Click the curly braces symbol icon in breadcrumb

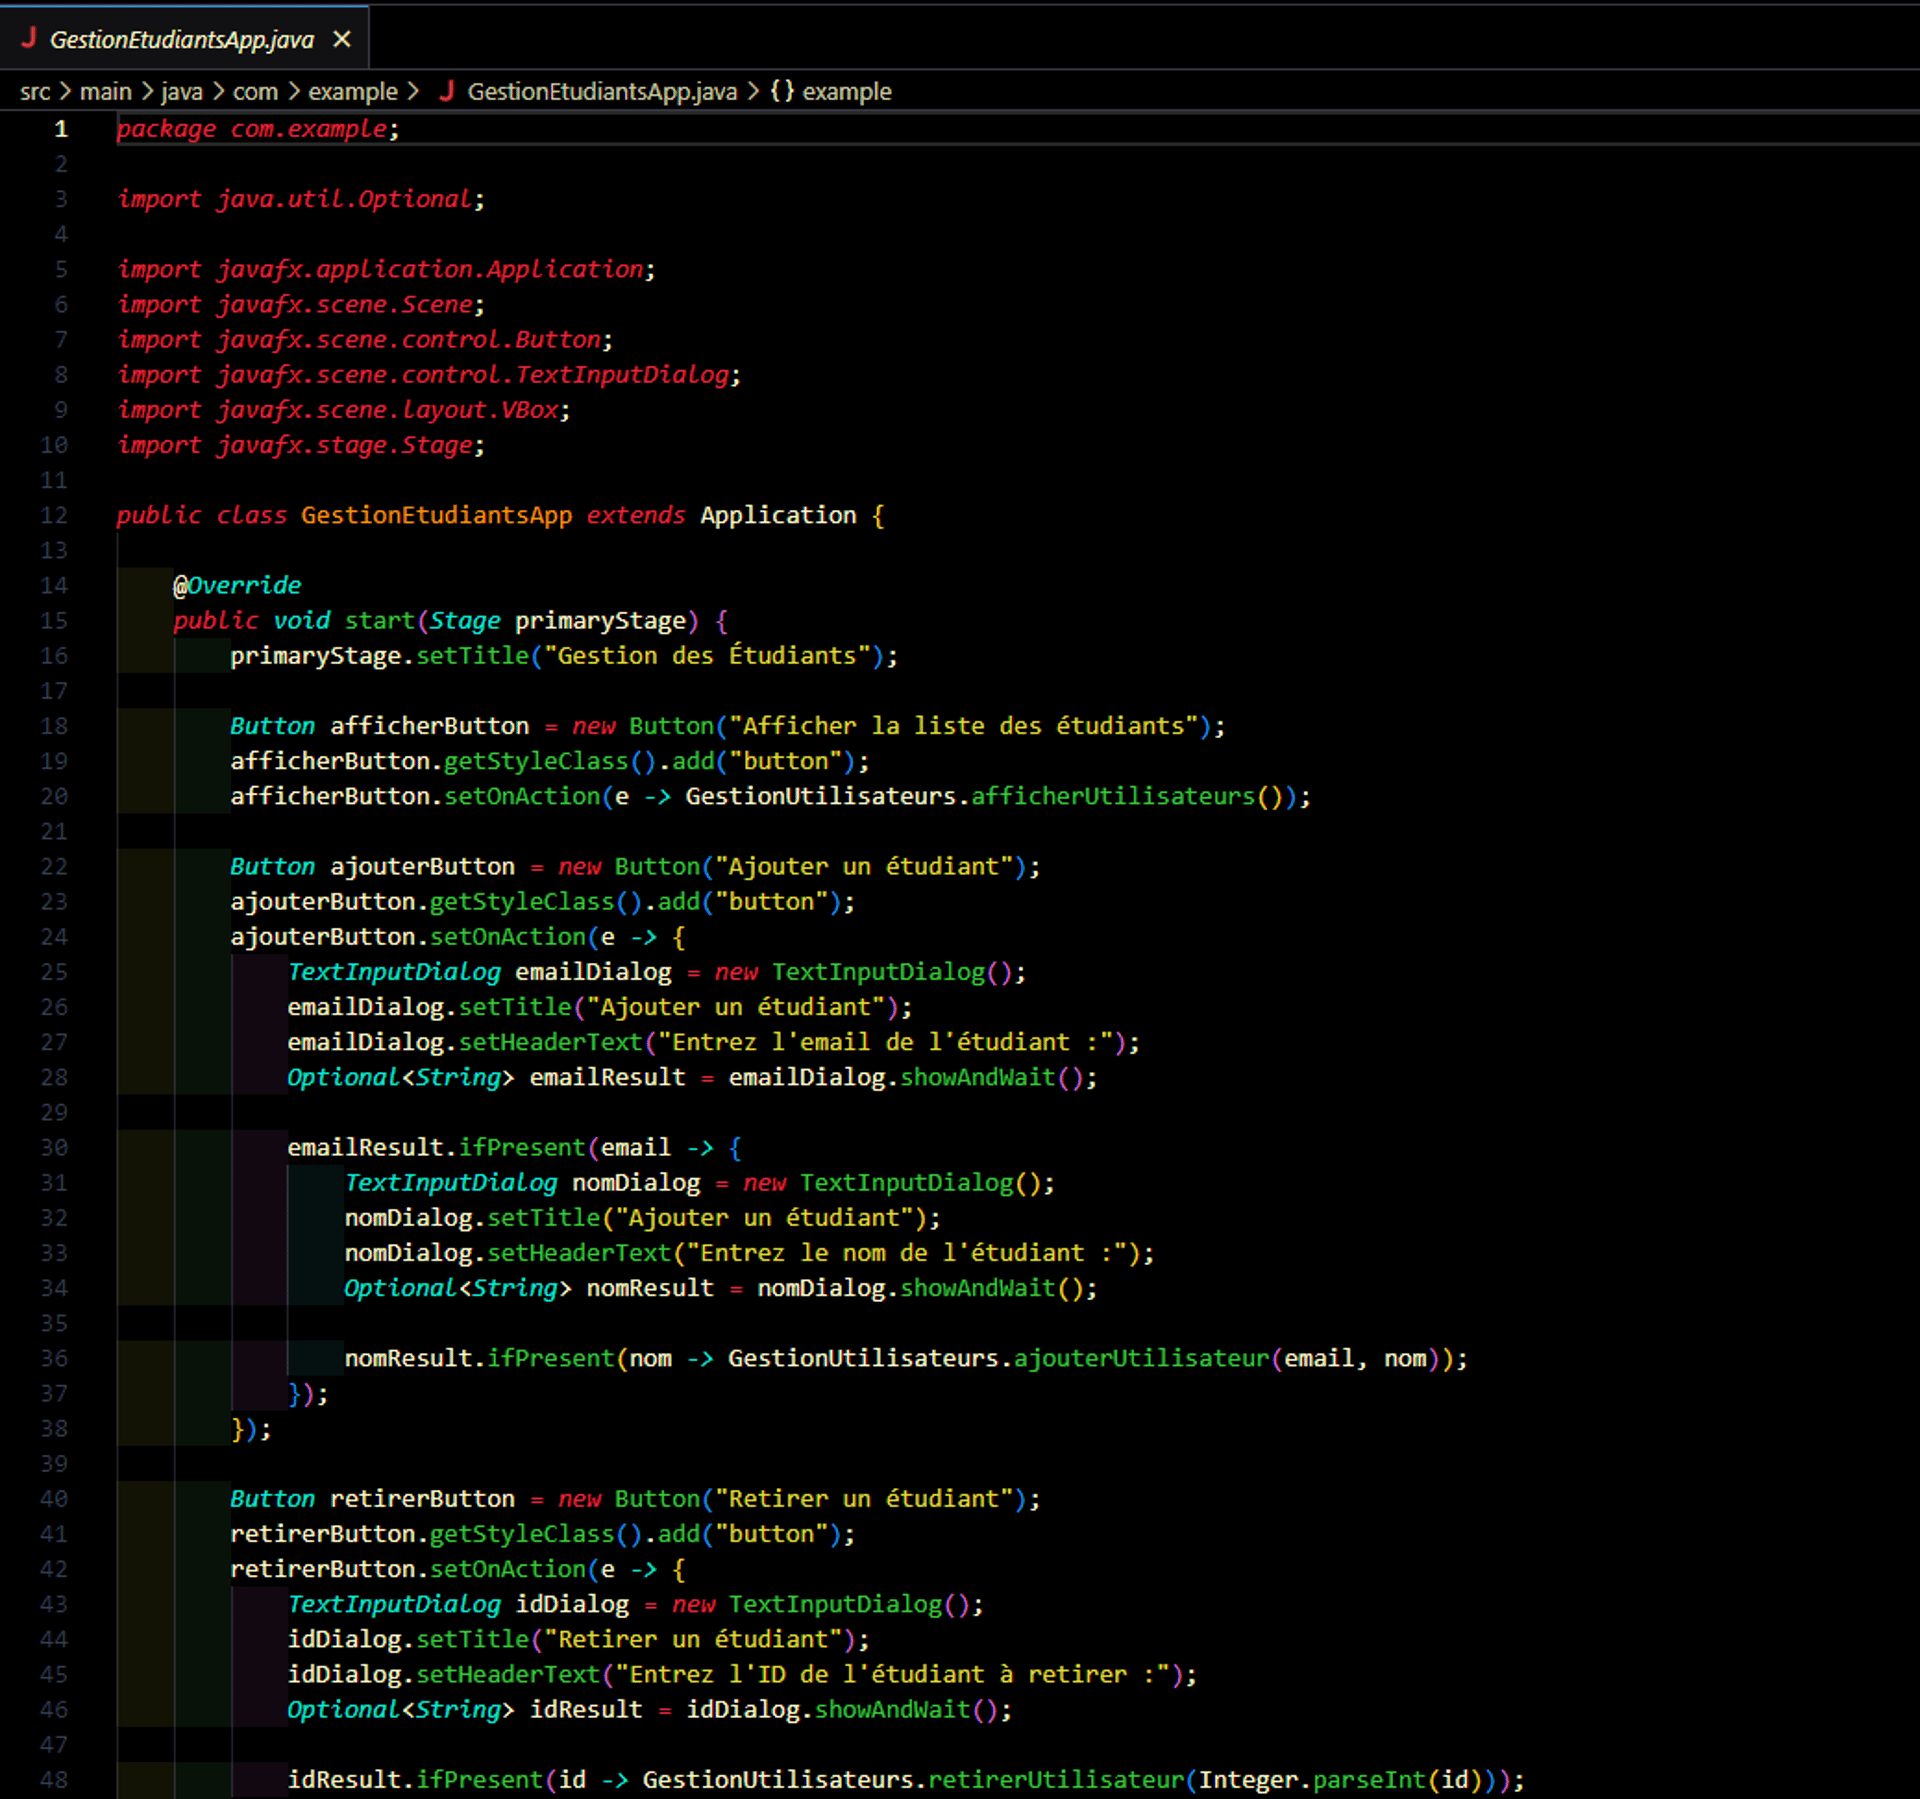click(x=782, y=91)
